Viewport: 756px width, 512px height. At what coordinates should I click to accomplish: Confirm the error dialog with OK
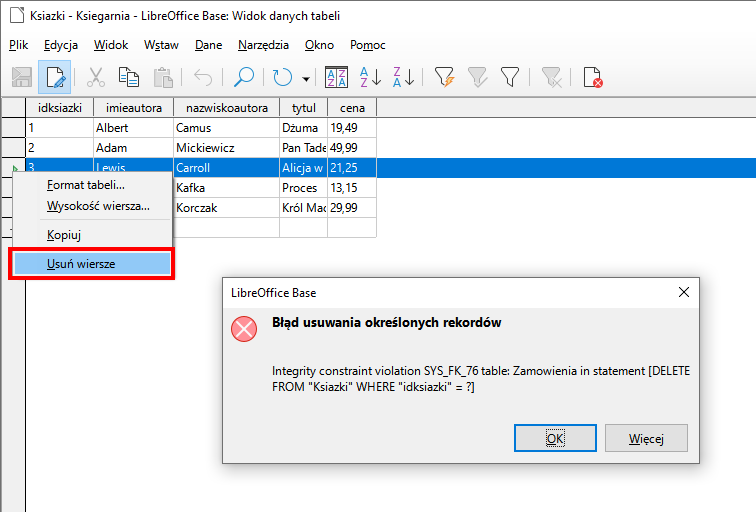click(555, 438)
